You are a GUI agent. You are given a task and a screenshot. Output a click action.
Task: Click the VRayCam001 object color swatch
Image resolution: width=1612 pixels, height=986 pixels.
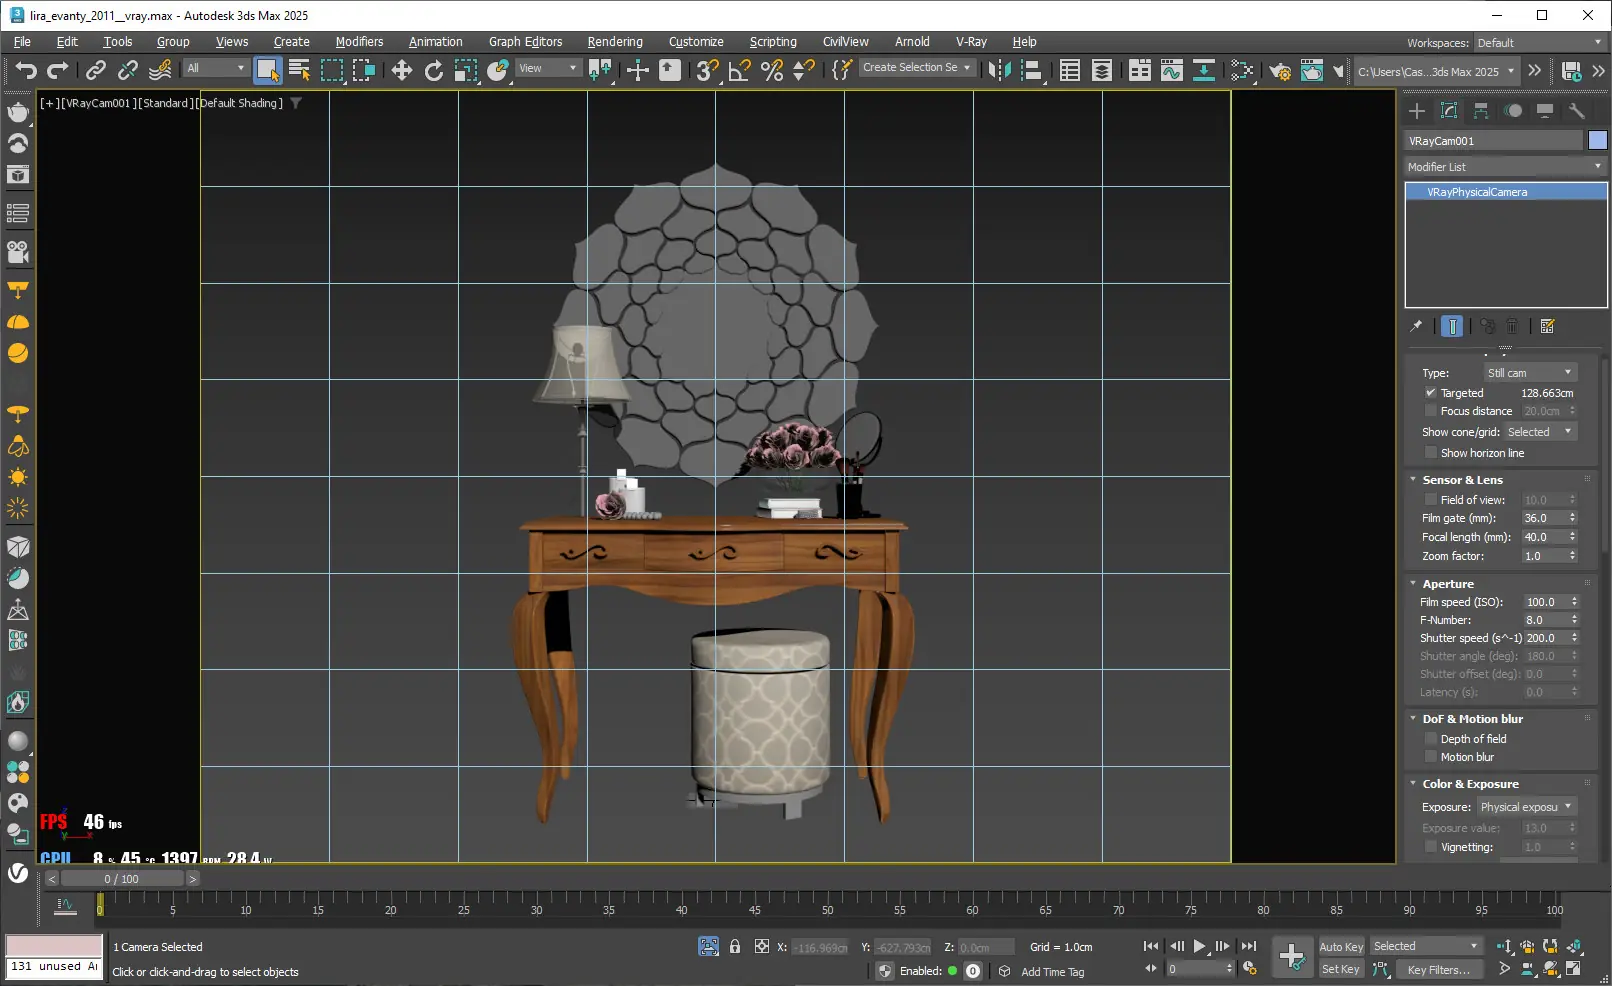tap(1597, 141)
